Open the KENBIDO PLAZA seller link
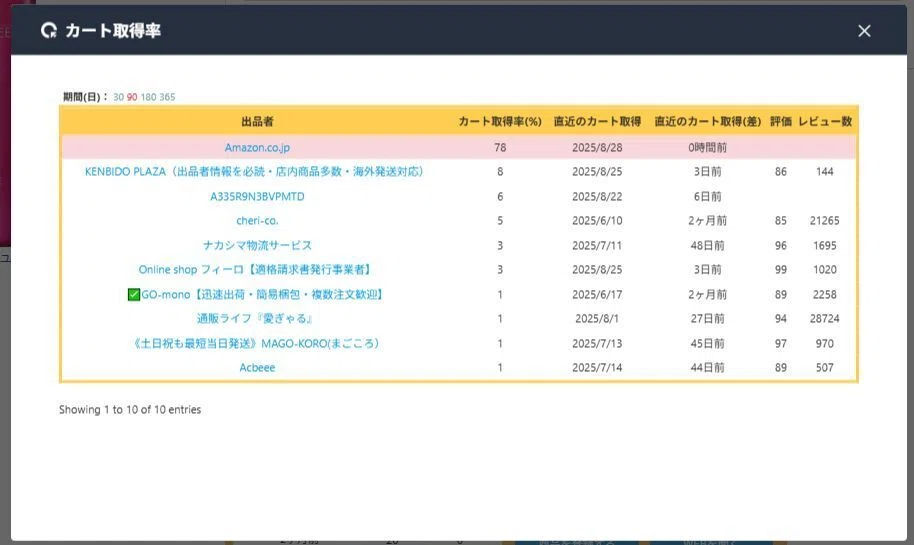Screen dimensions: 914x545 [x=254, y=171]
